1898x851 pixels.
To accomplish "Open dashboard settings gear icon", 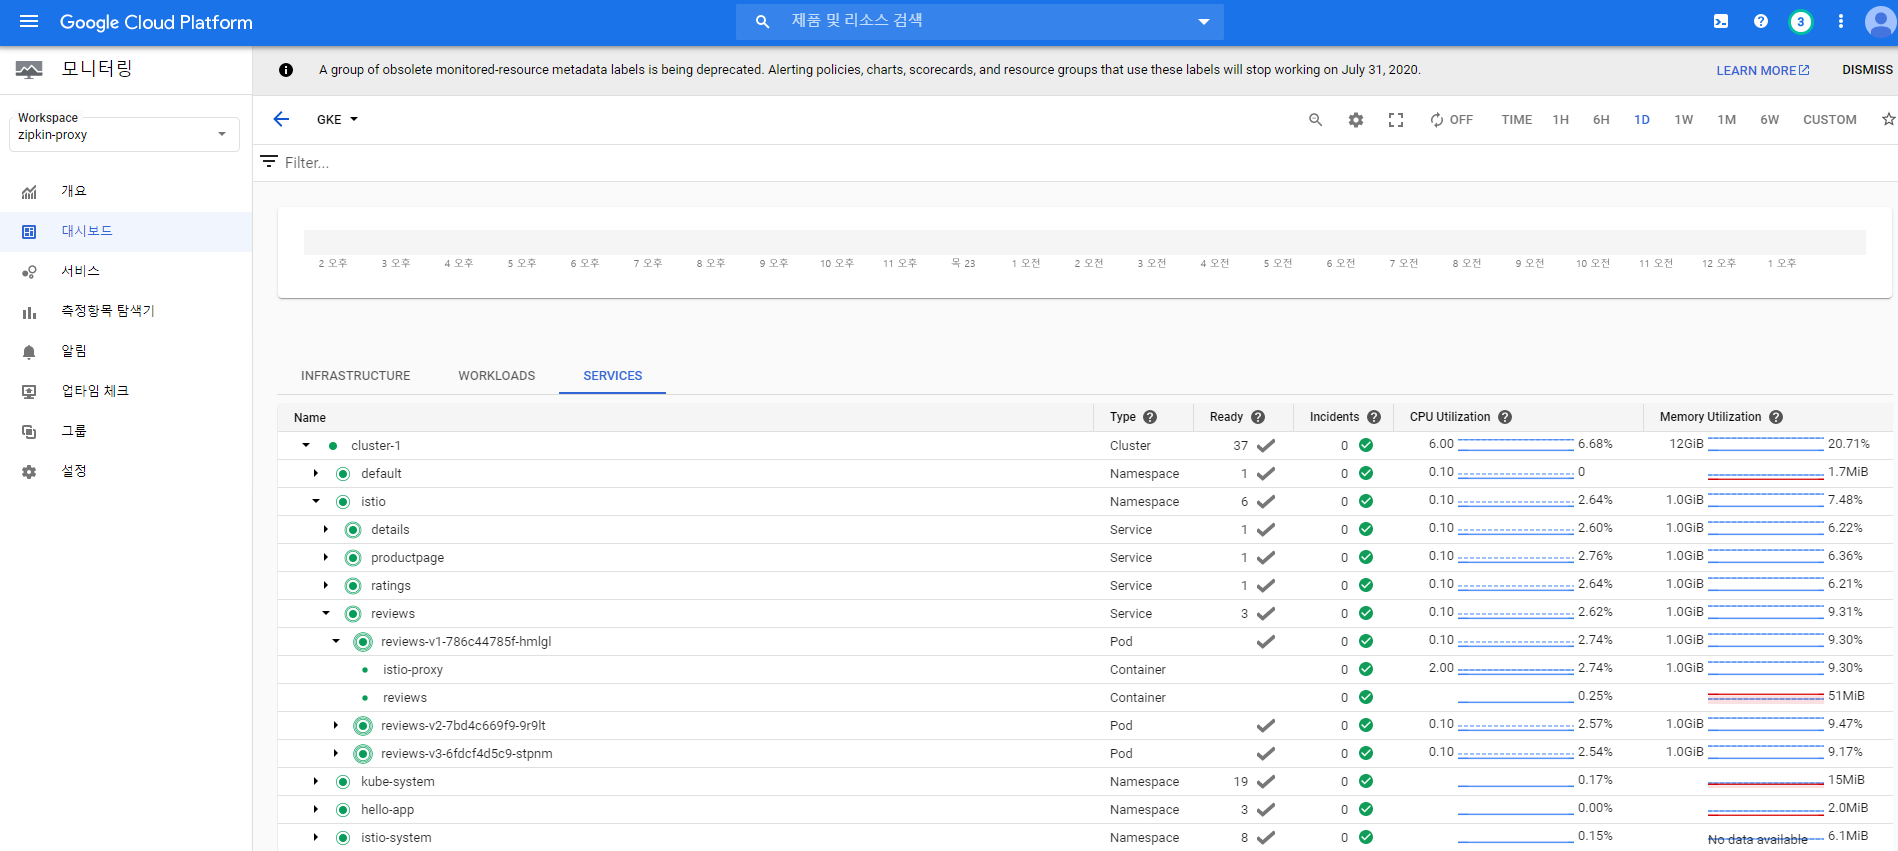I will tap(1356, 120).
